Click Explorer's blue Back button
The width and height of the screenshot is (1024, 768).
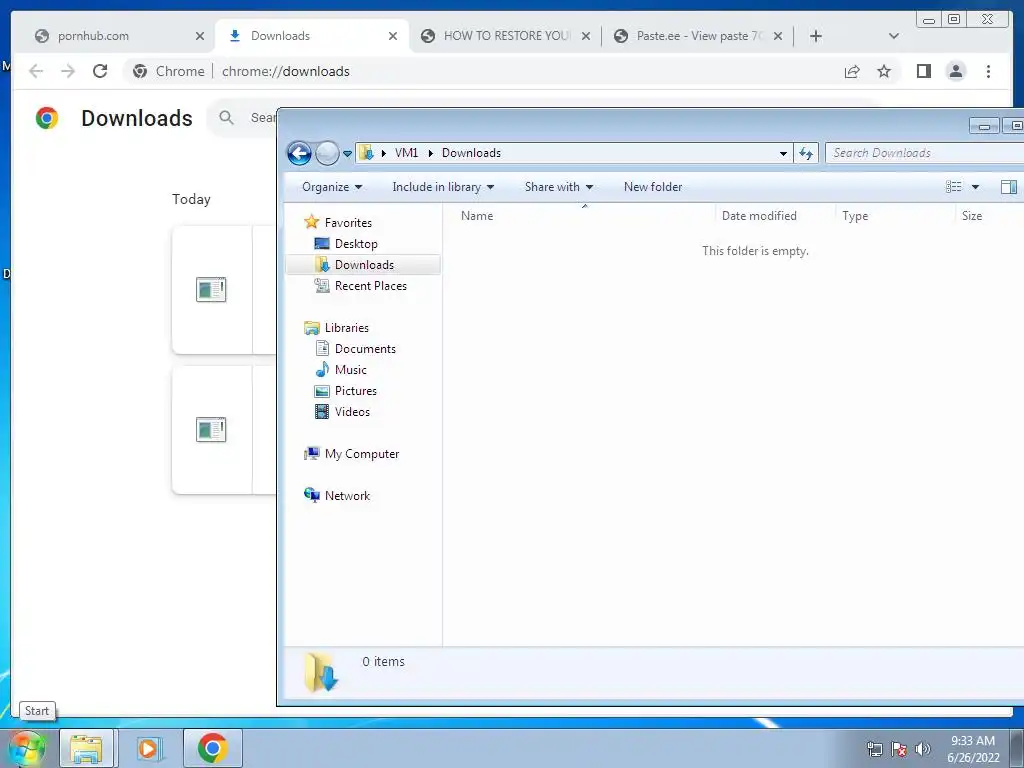299,153
